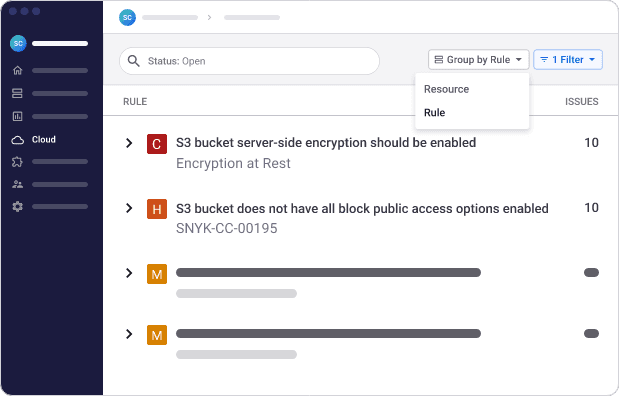This screenshot has height=396, width=619.
Task: Open the Group by Rule dropdown
Action: tap(478, 60)
